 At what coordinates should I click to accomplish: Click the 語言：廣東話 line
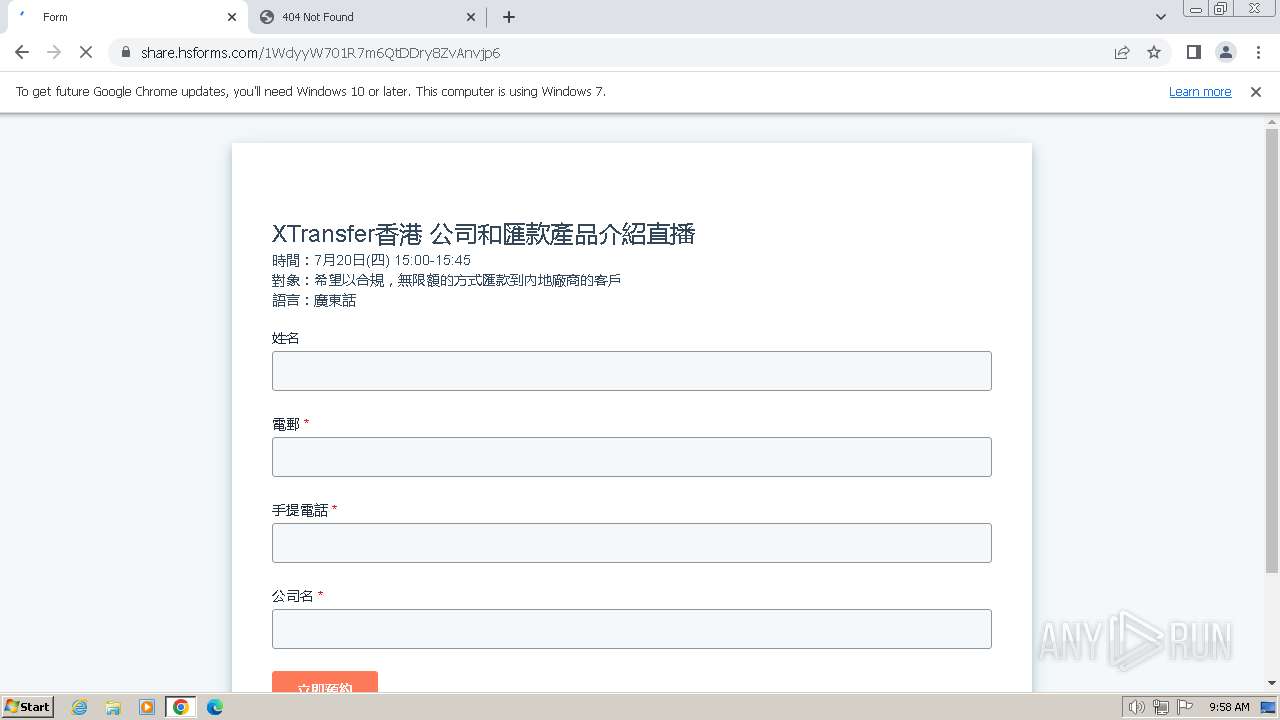[x=314, y=300]
